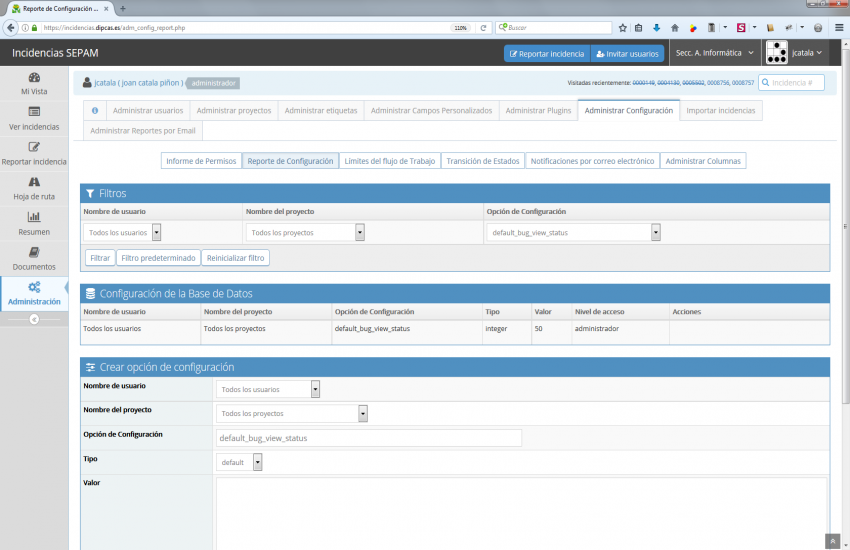850x550 pixels.
Task: Open Ver incidencias in the sidebar
Action: (x=34, y=119)
